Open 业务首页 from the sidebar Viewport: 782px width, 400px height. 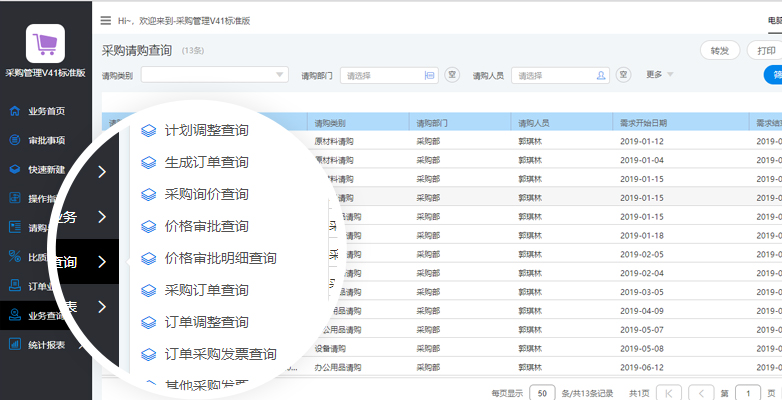[45, 111]
